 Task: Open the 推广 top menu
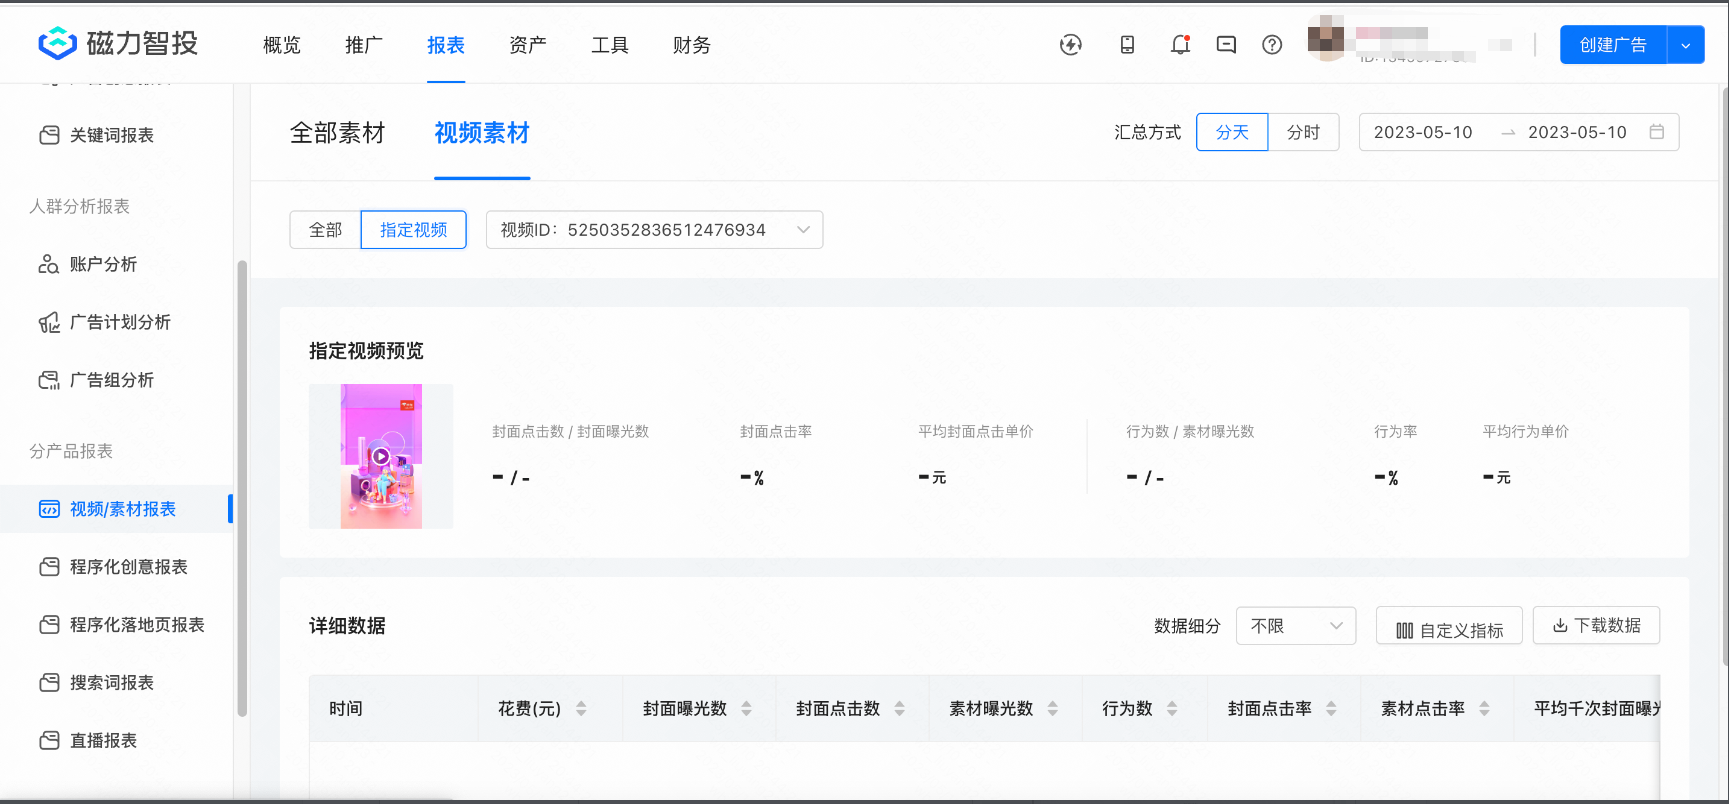(x=363, y=45)
